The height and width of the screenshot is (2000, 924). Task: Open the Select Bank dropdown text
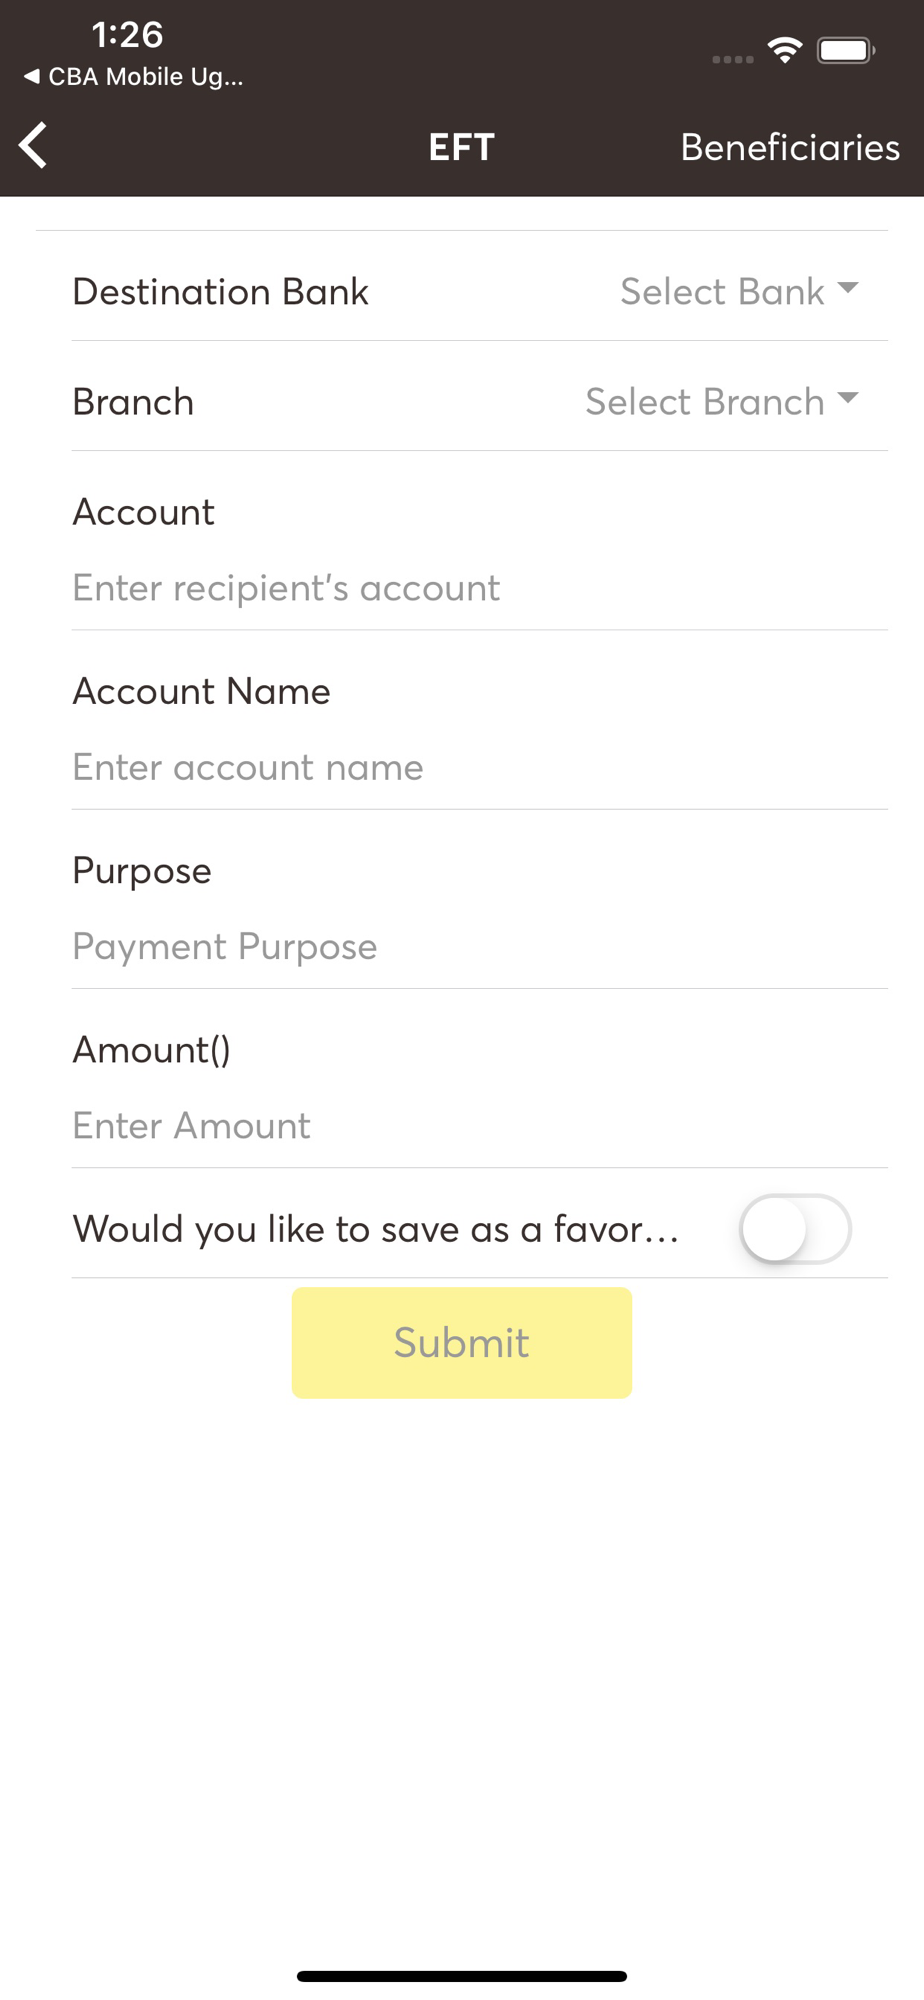[x=722, y=292]
